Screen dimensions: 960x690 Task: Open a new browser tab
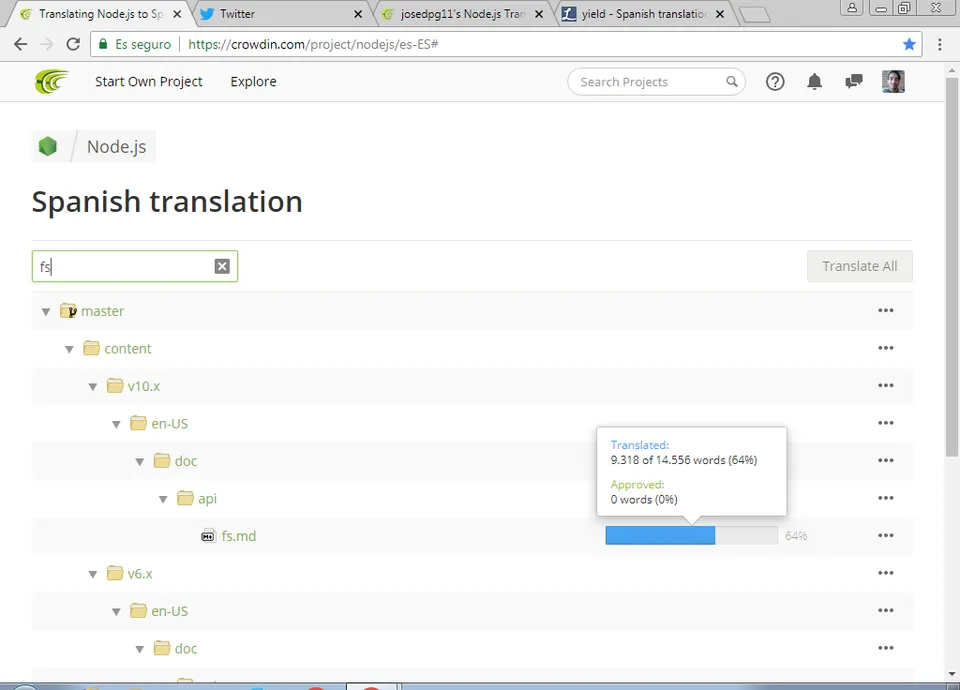click(755, 15)
